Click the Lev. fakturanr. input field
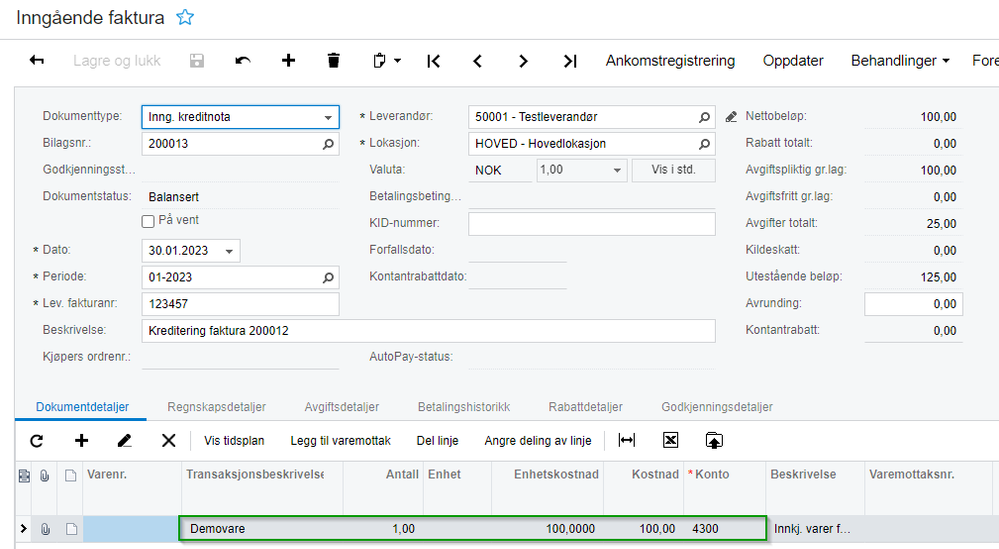 coord(240,304)
